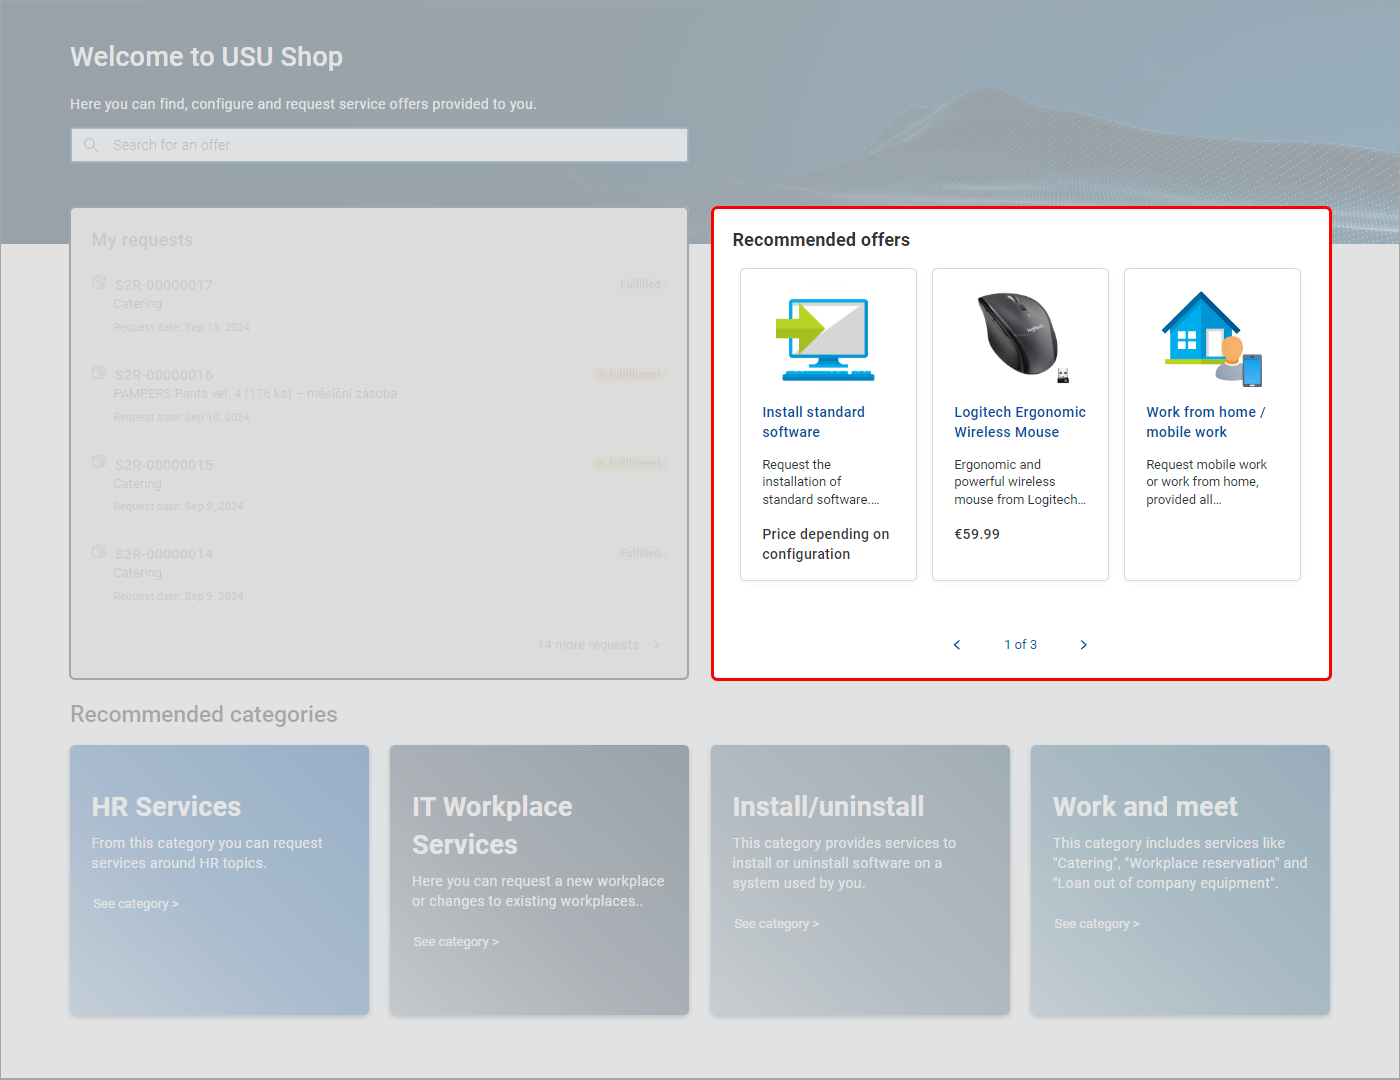Screen dimensions: 1400x1080
Task: Open Work from home / mobile work offer
Action: (1205, 422)
